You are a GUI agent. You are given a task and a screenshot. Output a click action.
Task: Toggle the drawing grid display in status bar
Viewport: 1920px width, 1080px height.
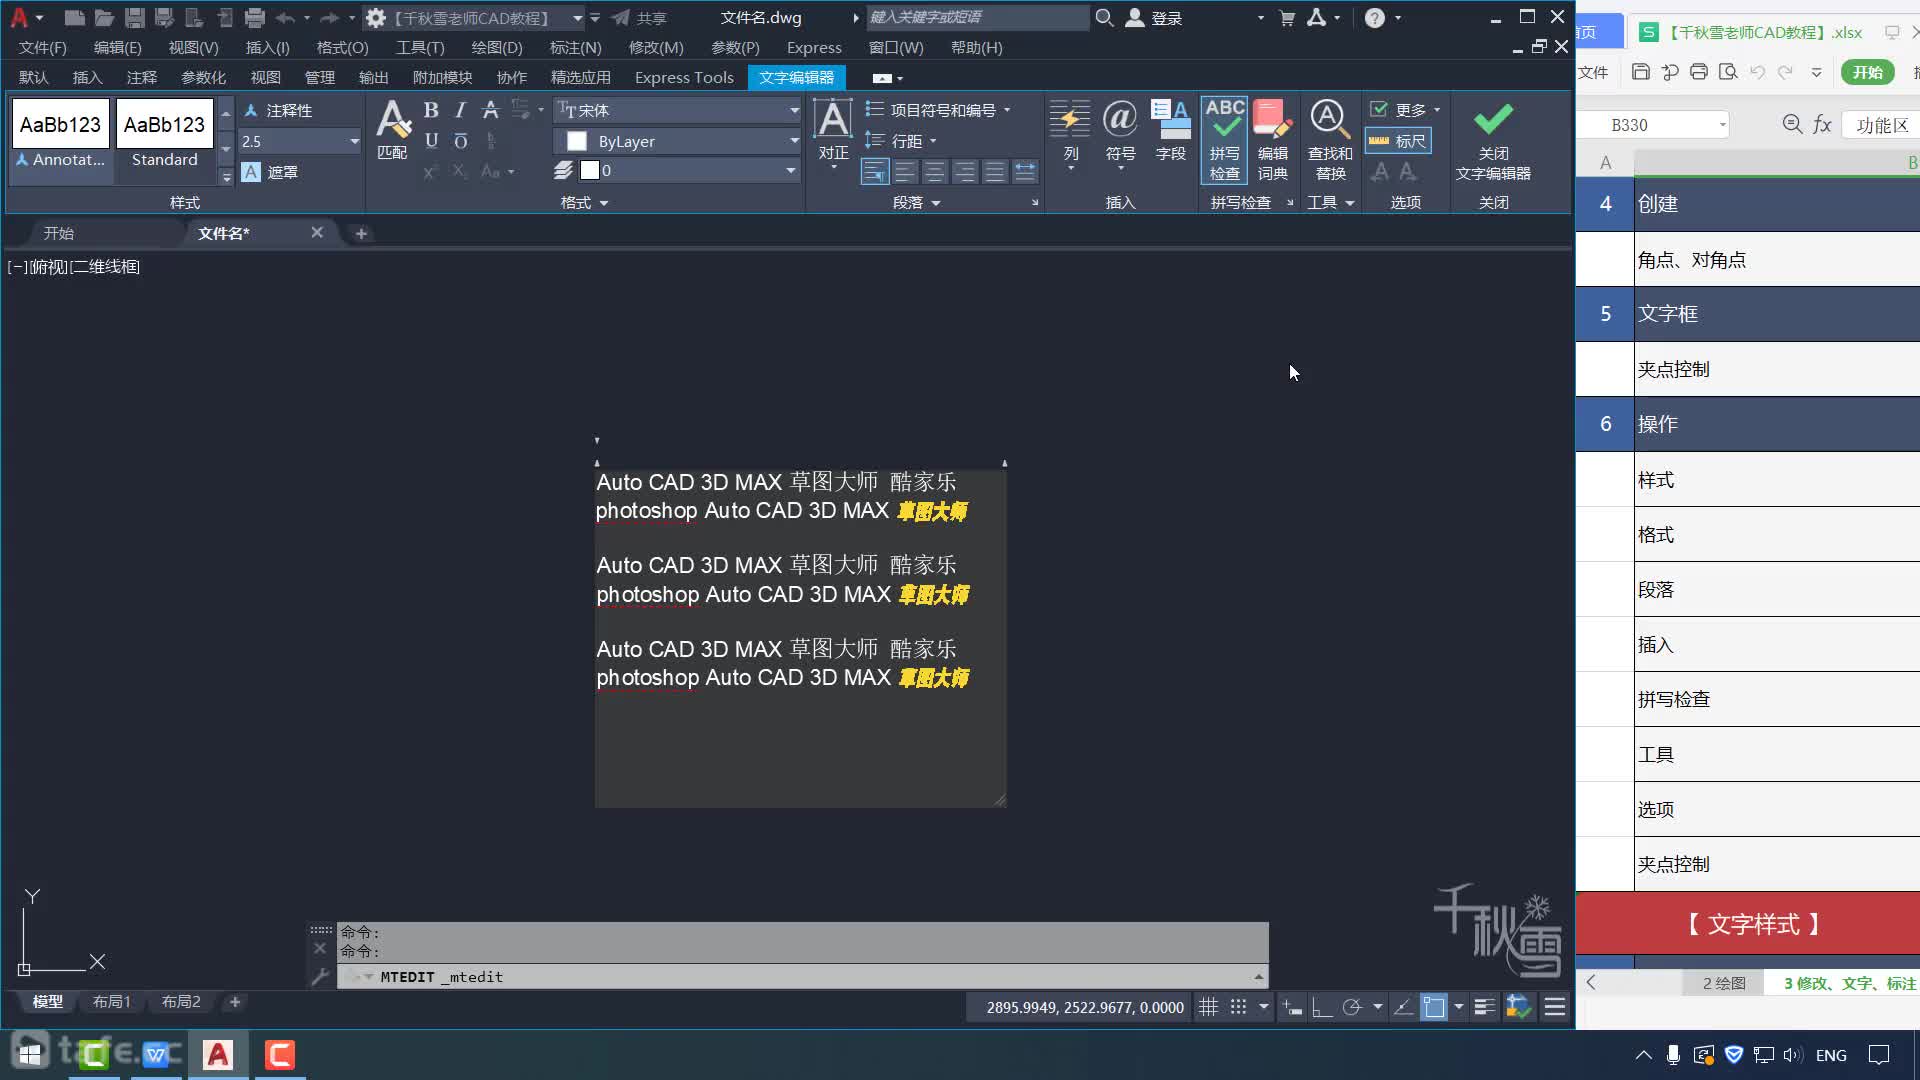[1208, 1007]
